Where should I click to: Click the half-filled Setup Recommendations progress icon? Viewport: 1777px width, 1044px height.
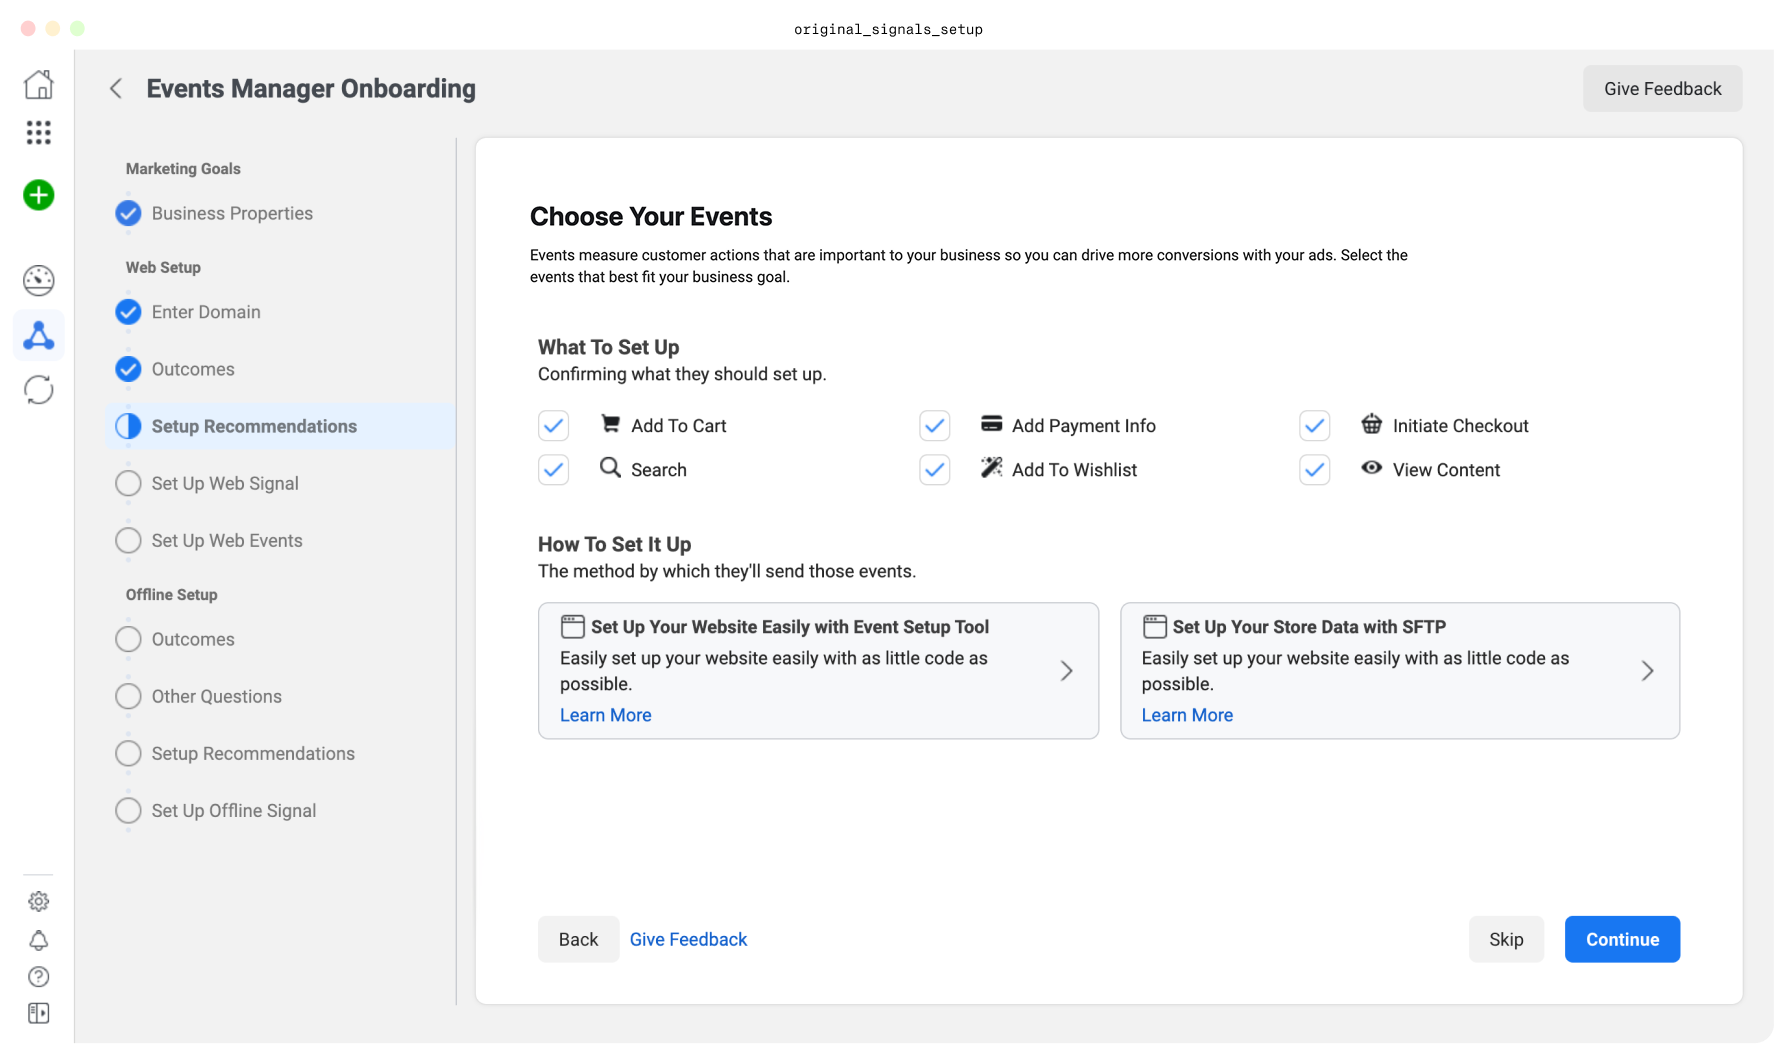pos(128,426)
